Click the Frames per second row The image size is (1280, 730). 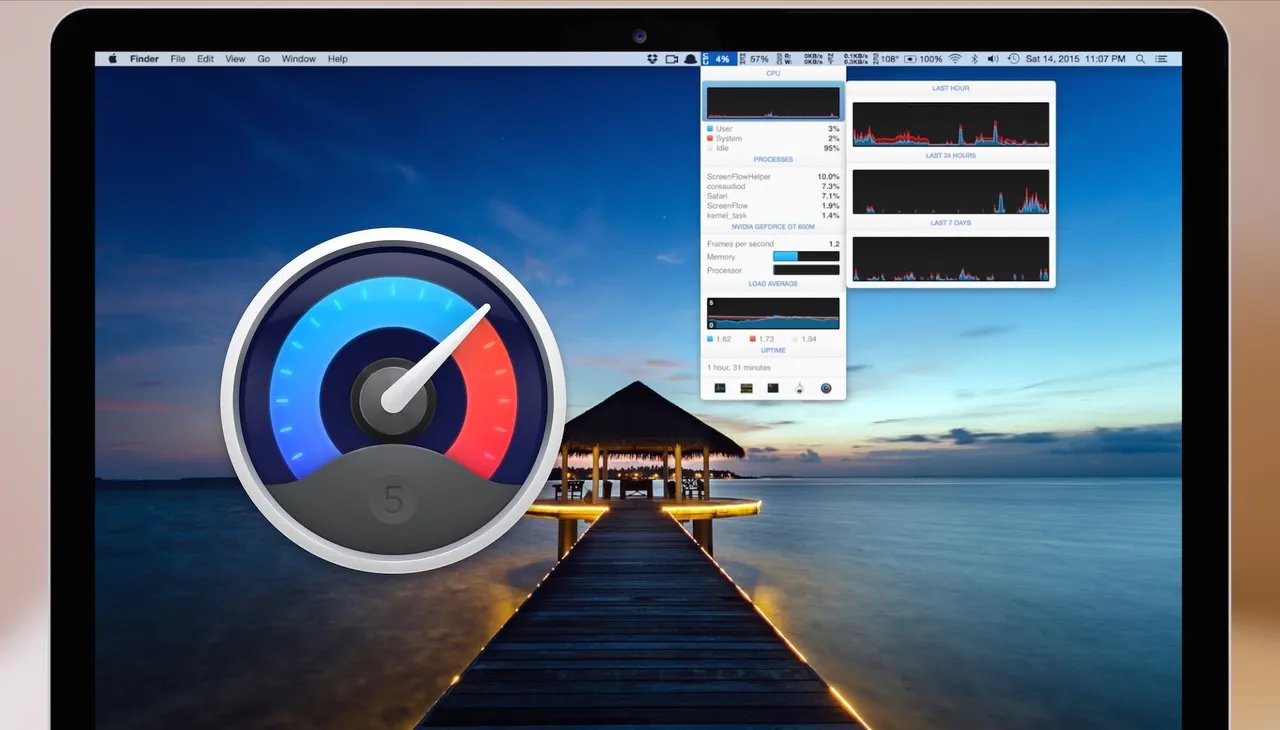click(x=773, y=244)
